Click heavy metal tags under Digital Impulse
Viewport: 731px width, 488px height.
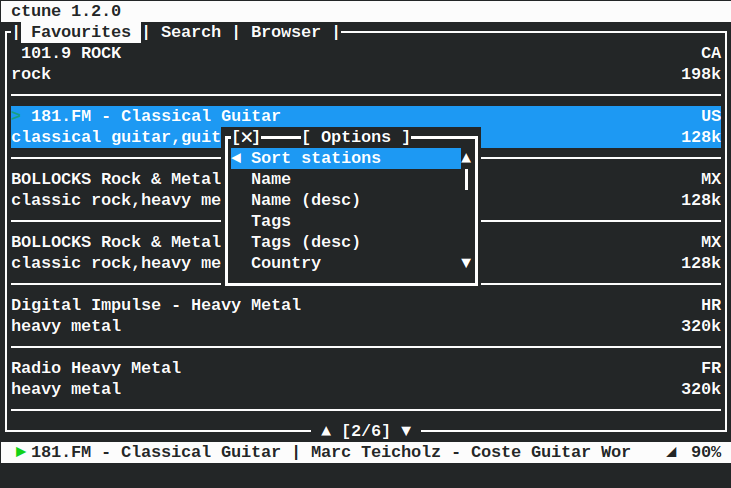pyautogui.click(x=66, y=326)
